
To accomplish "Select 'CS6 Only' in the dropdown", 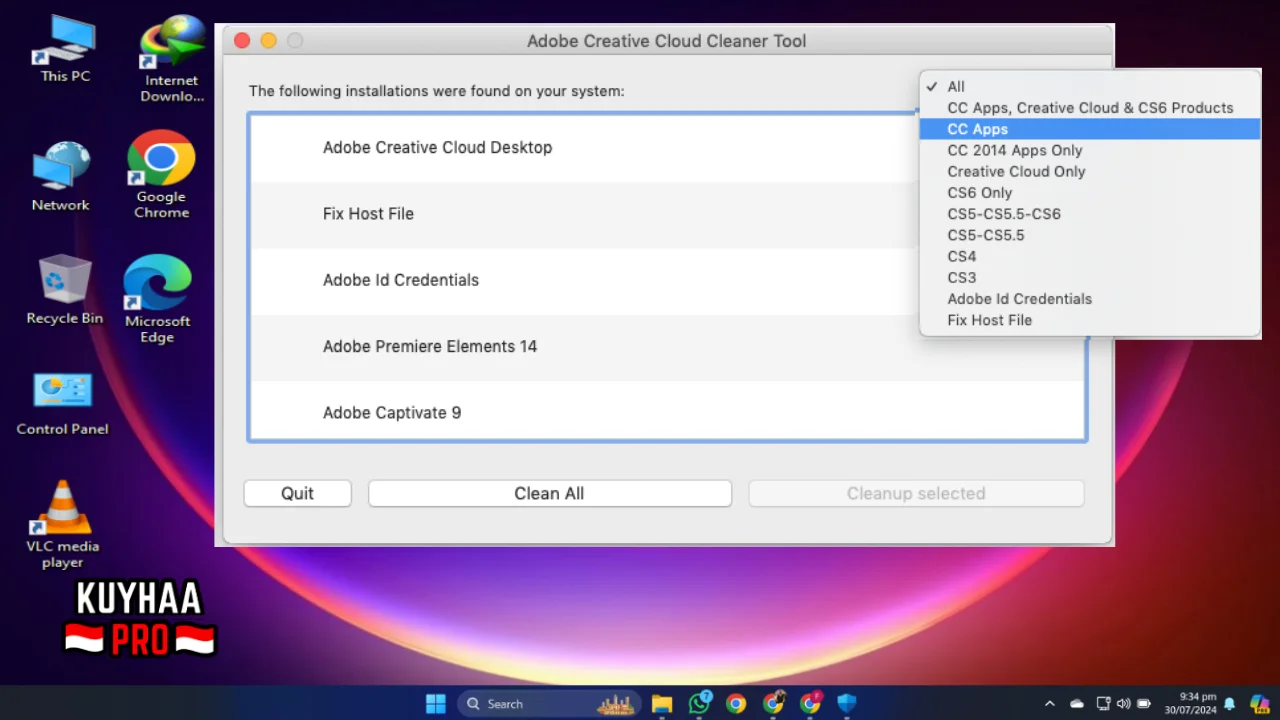I will pyautogui.click(x=1090, y=193).
